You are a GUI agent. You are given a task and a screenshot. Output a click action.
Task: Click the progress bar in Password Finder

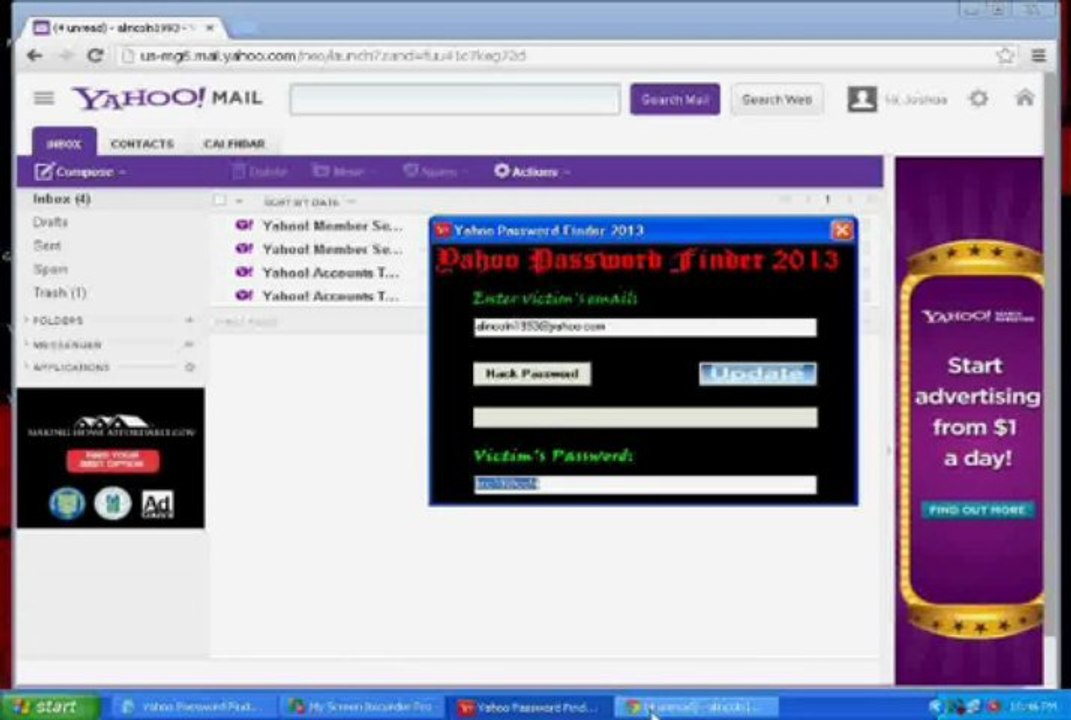click(x=645, y=417)
